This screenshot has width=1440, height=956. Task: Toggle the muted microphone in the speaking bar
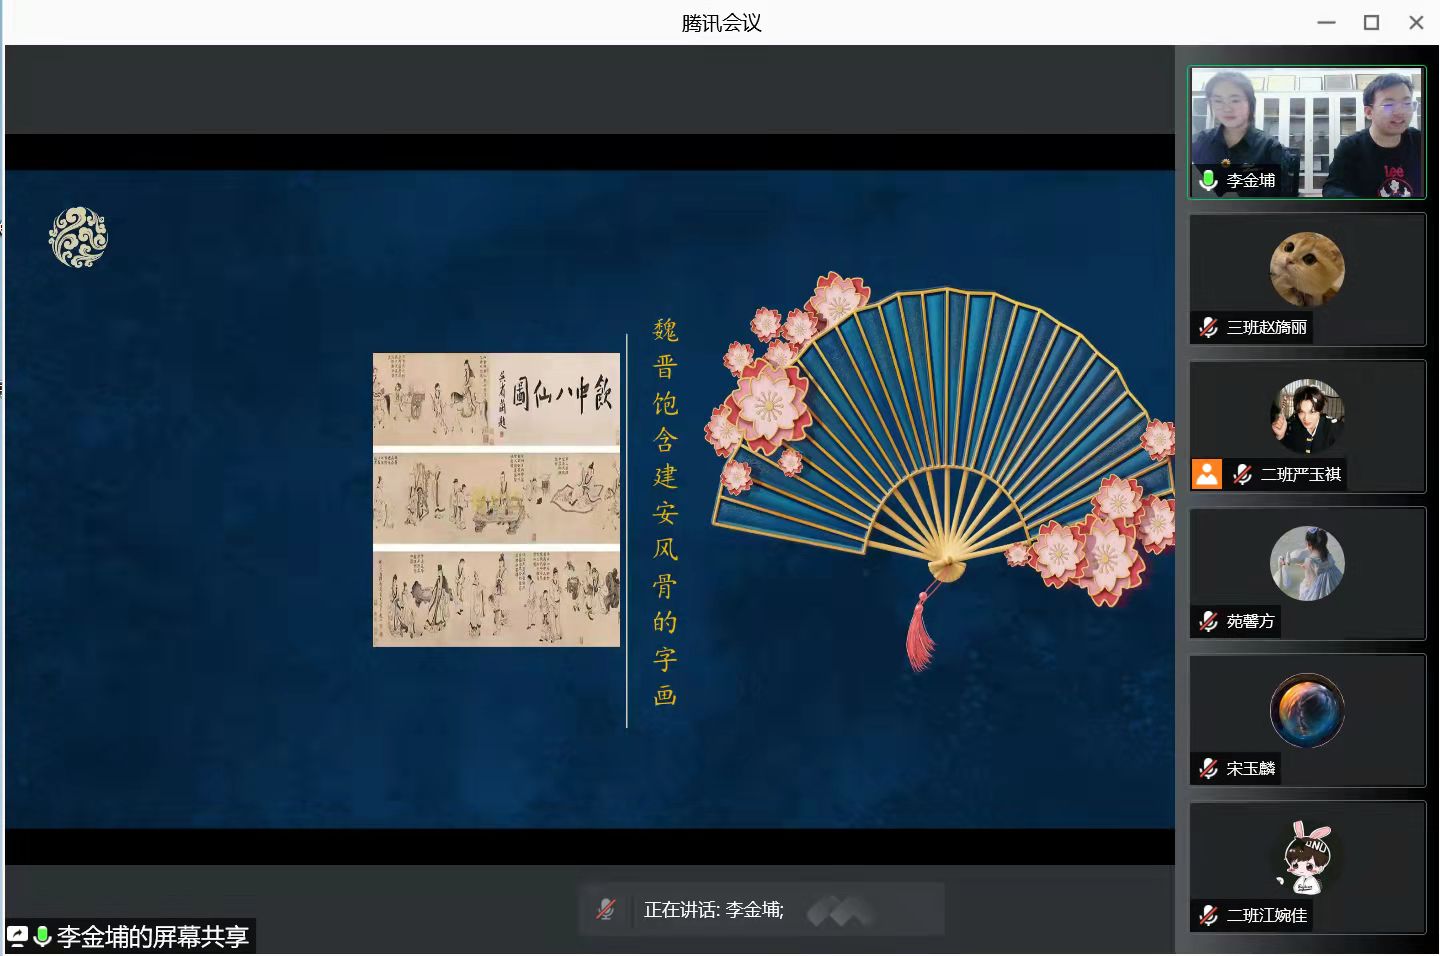606,909
